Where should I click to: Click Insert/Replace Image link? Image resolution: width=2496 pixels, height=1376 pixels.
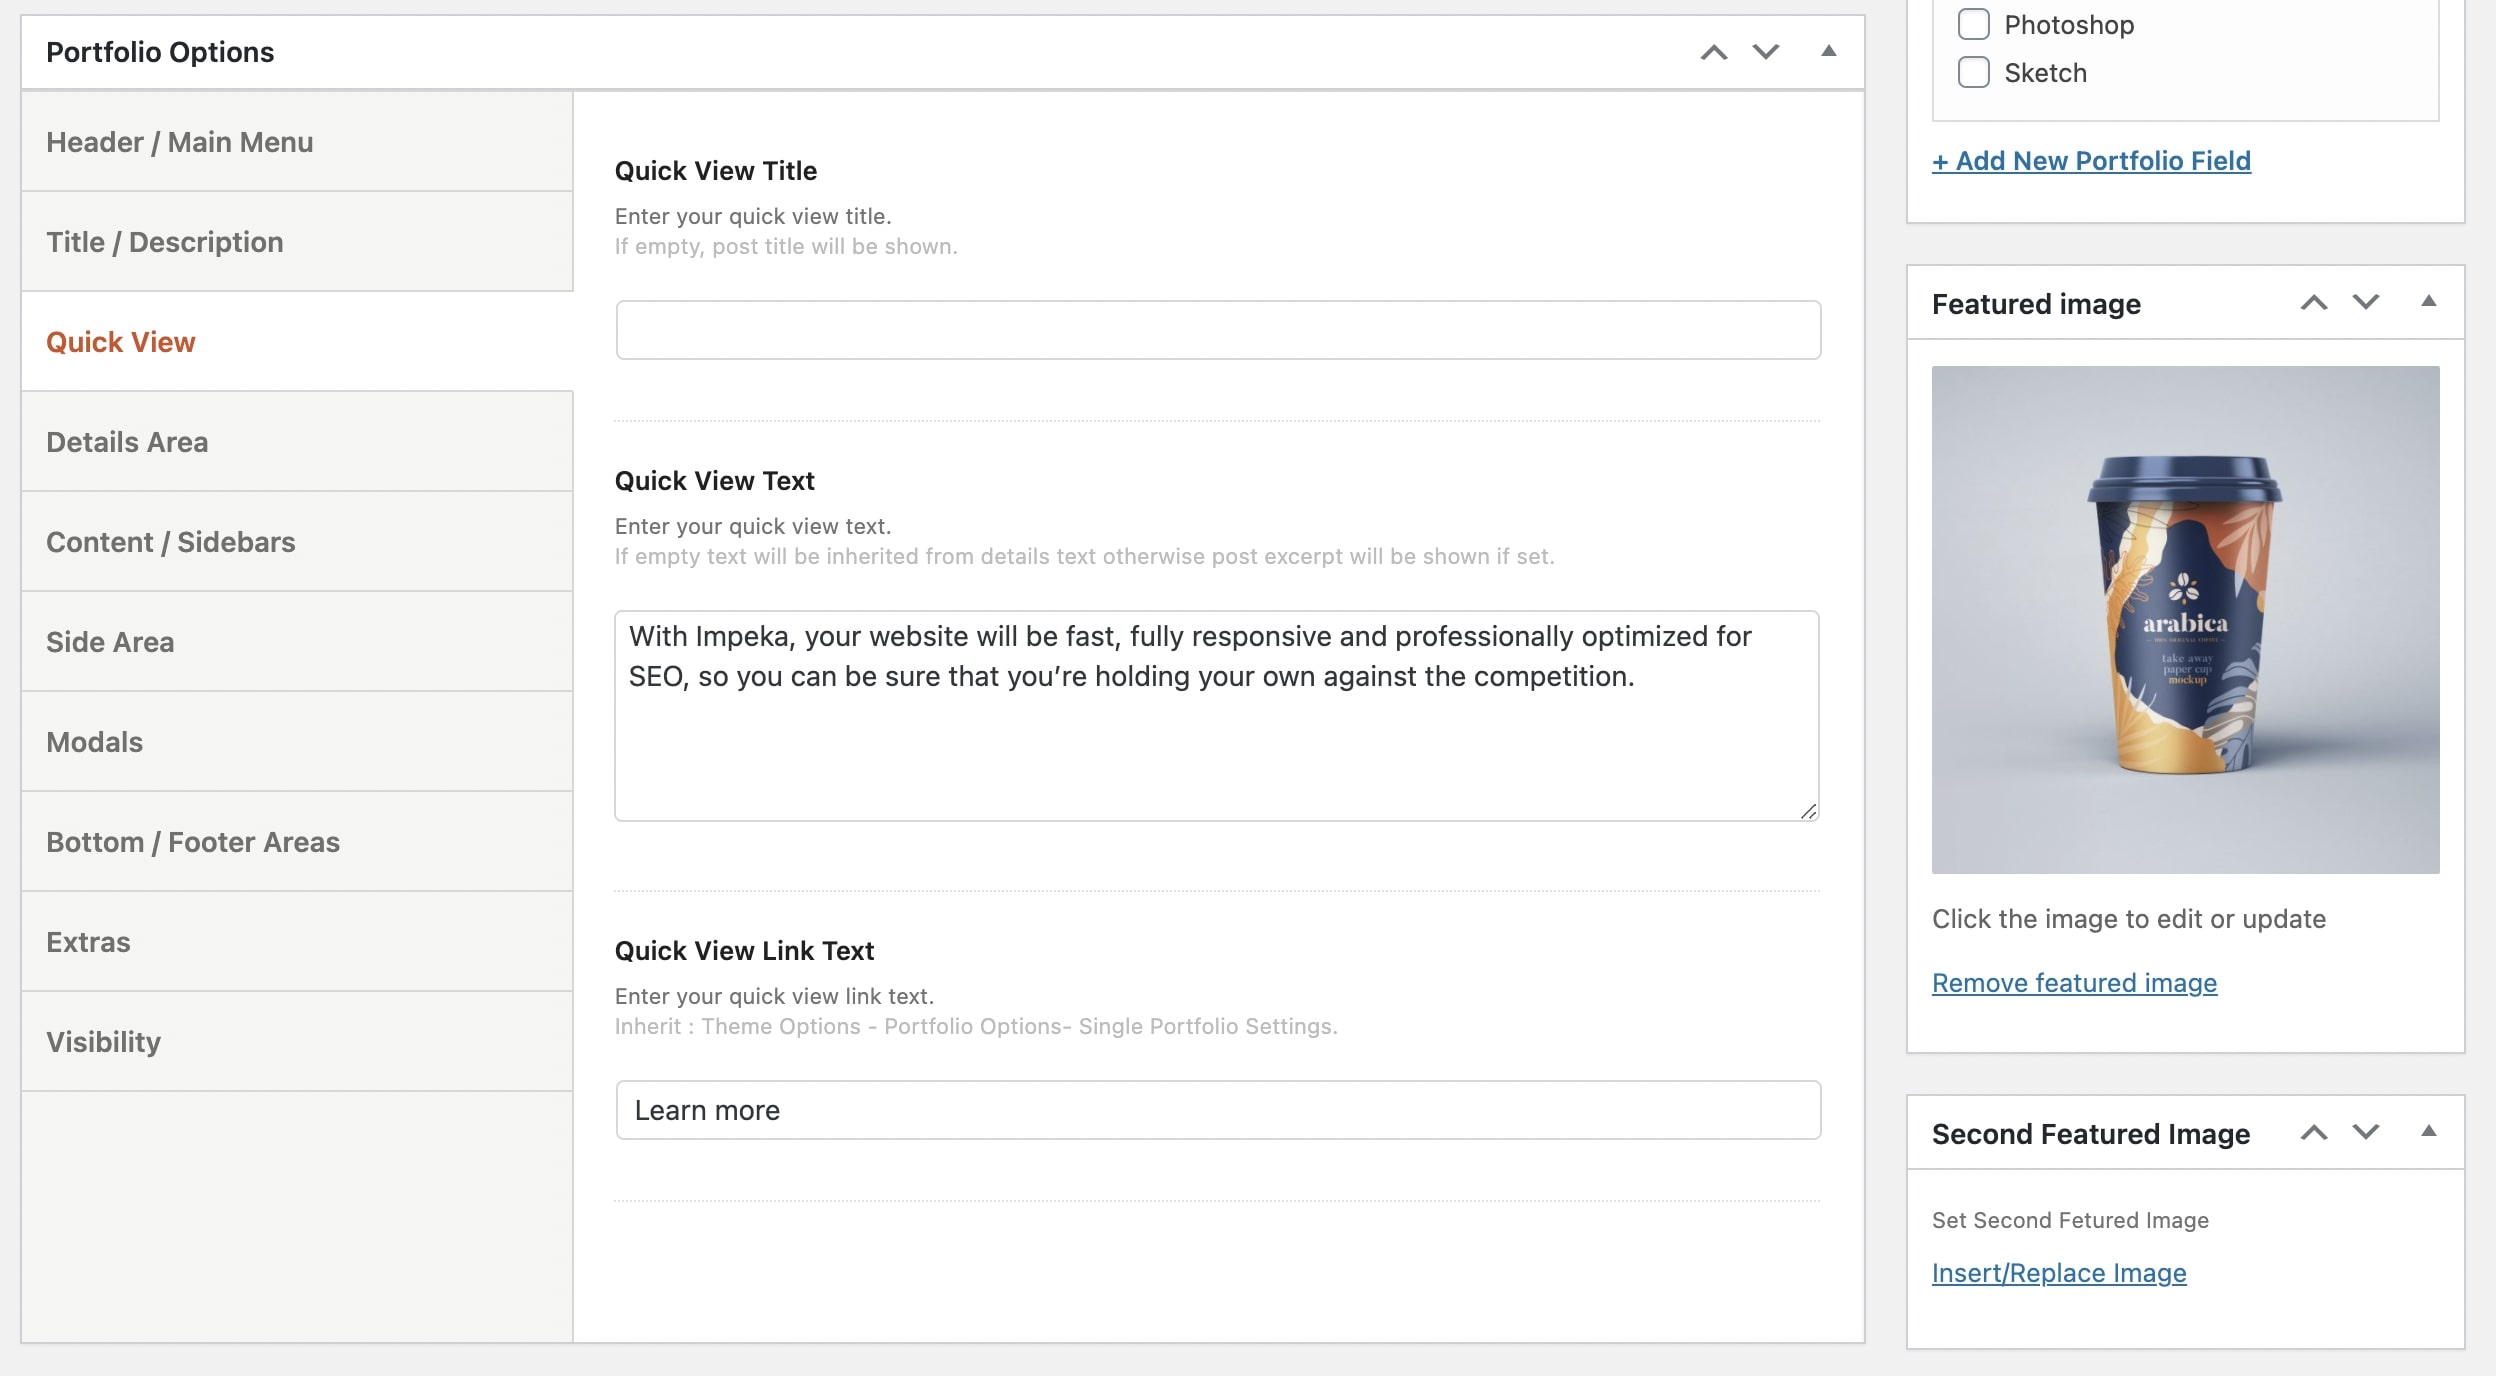click(x=2059, y=1273)
